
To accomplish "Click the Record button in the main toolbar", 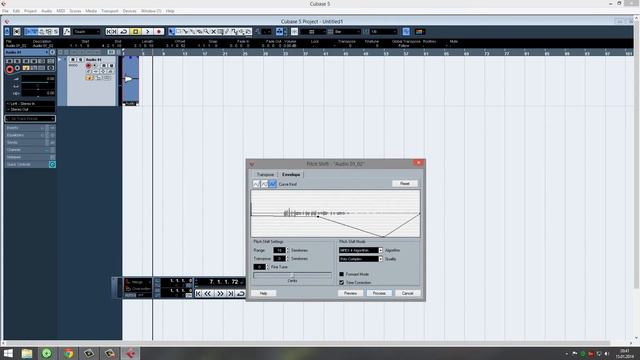I will pyautogui.click(x=159, y=32).
